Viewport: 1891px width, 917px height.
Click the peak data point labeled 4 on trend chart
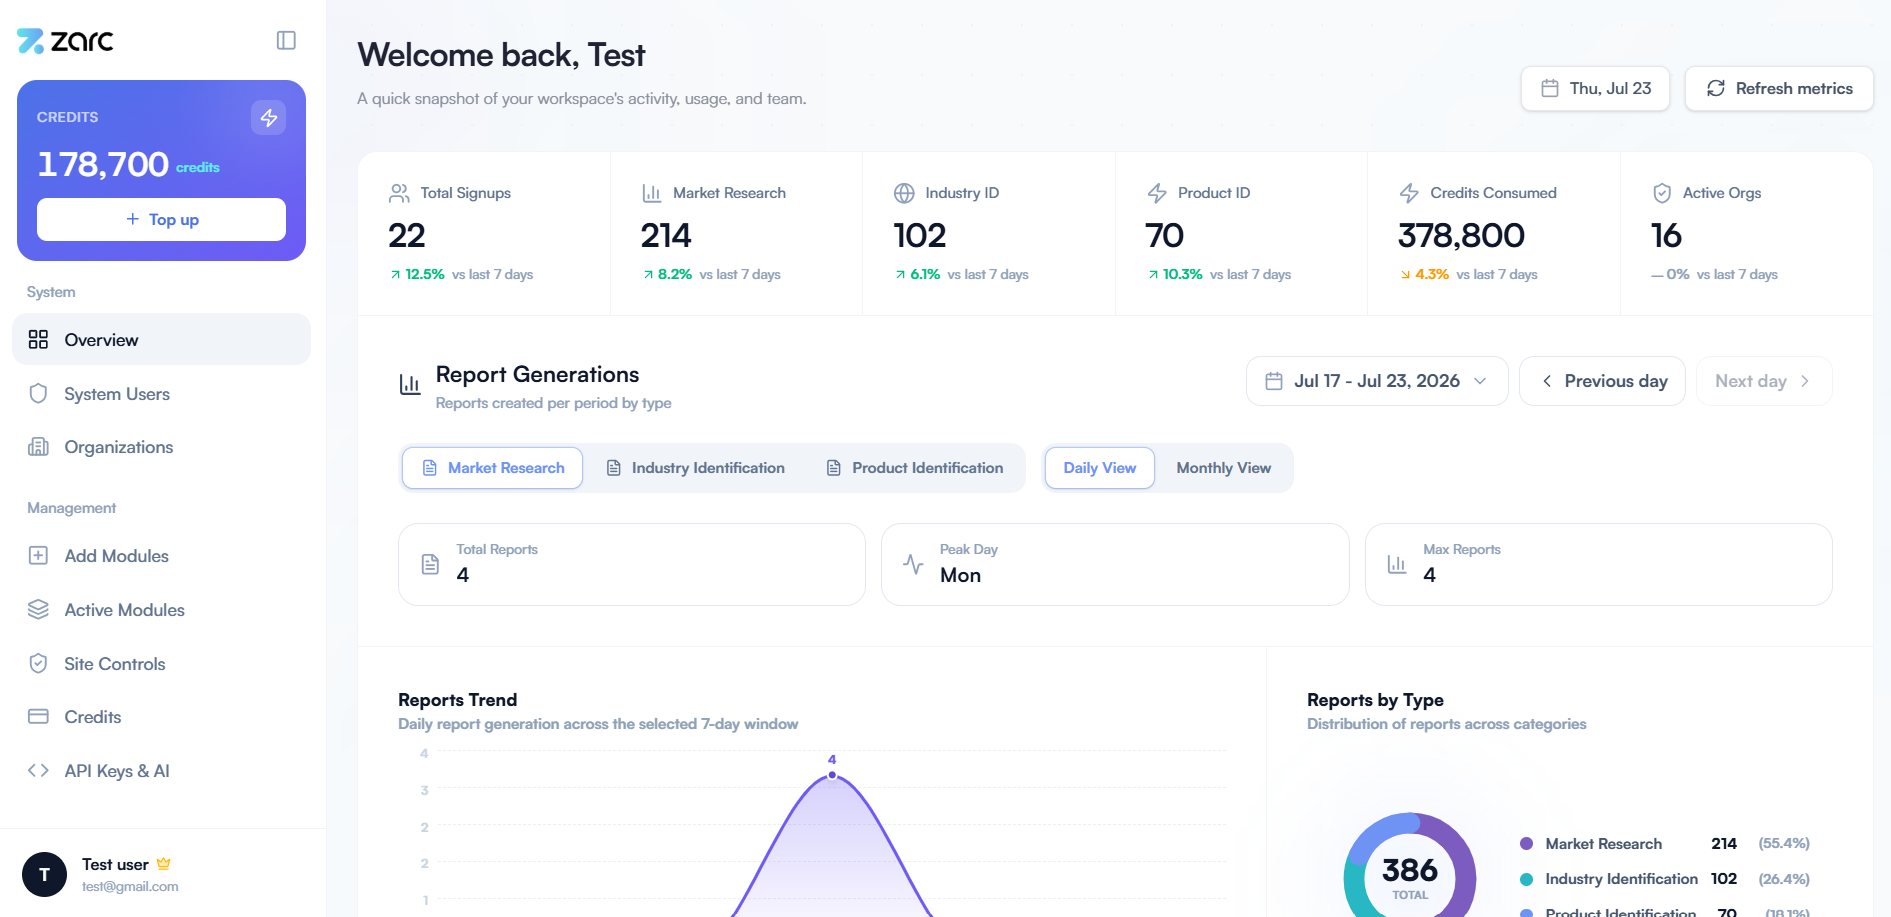[832, 775]
